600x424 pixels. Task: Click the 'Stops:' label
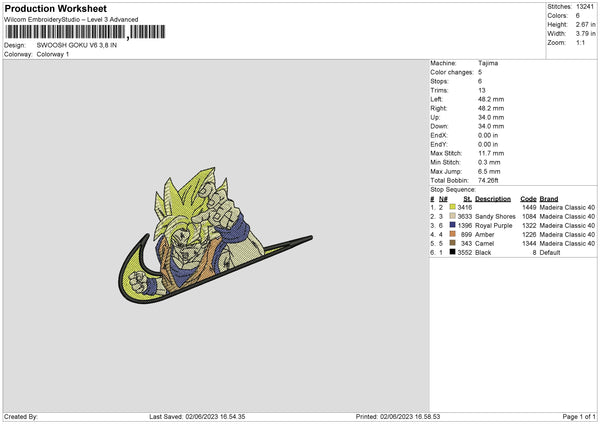(439, 81)
